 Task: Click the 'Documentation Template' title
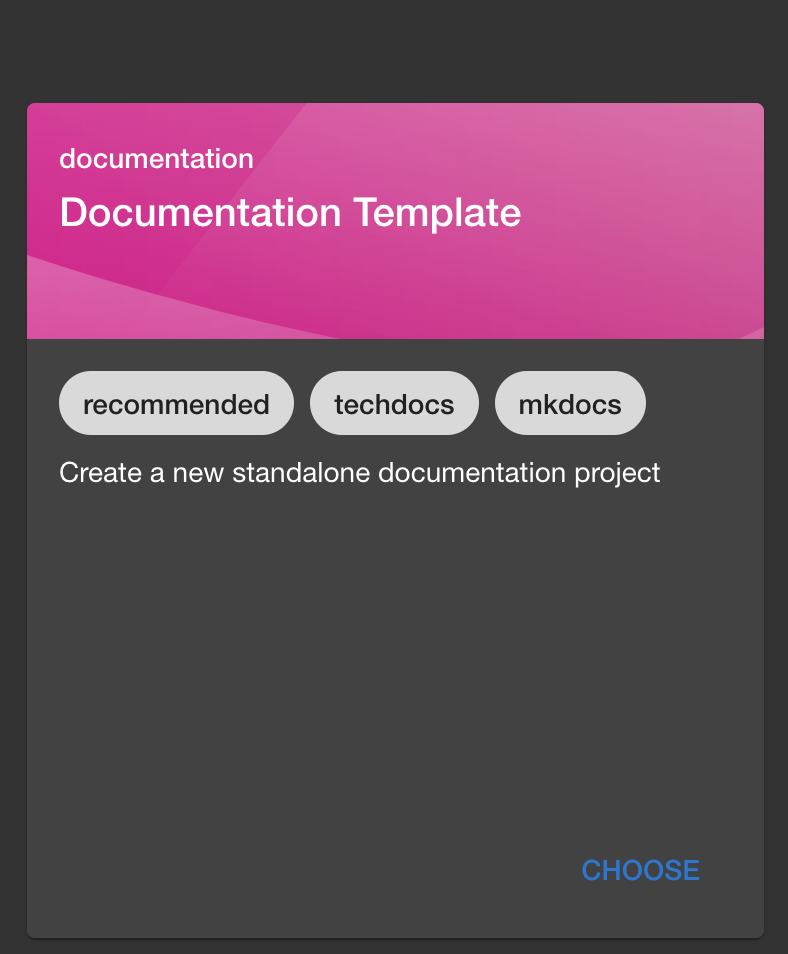coord(290,213)
